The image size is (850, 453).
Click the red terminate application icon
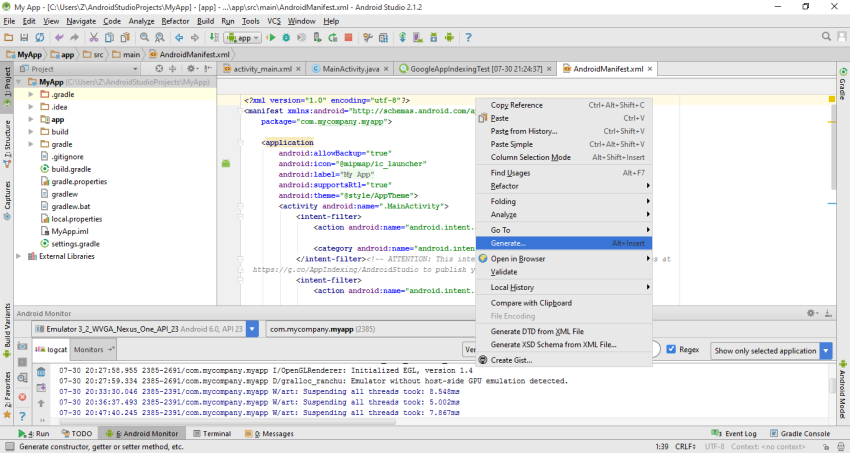click(22, 397)
